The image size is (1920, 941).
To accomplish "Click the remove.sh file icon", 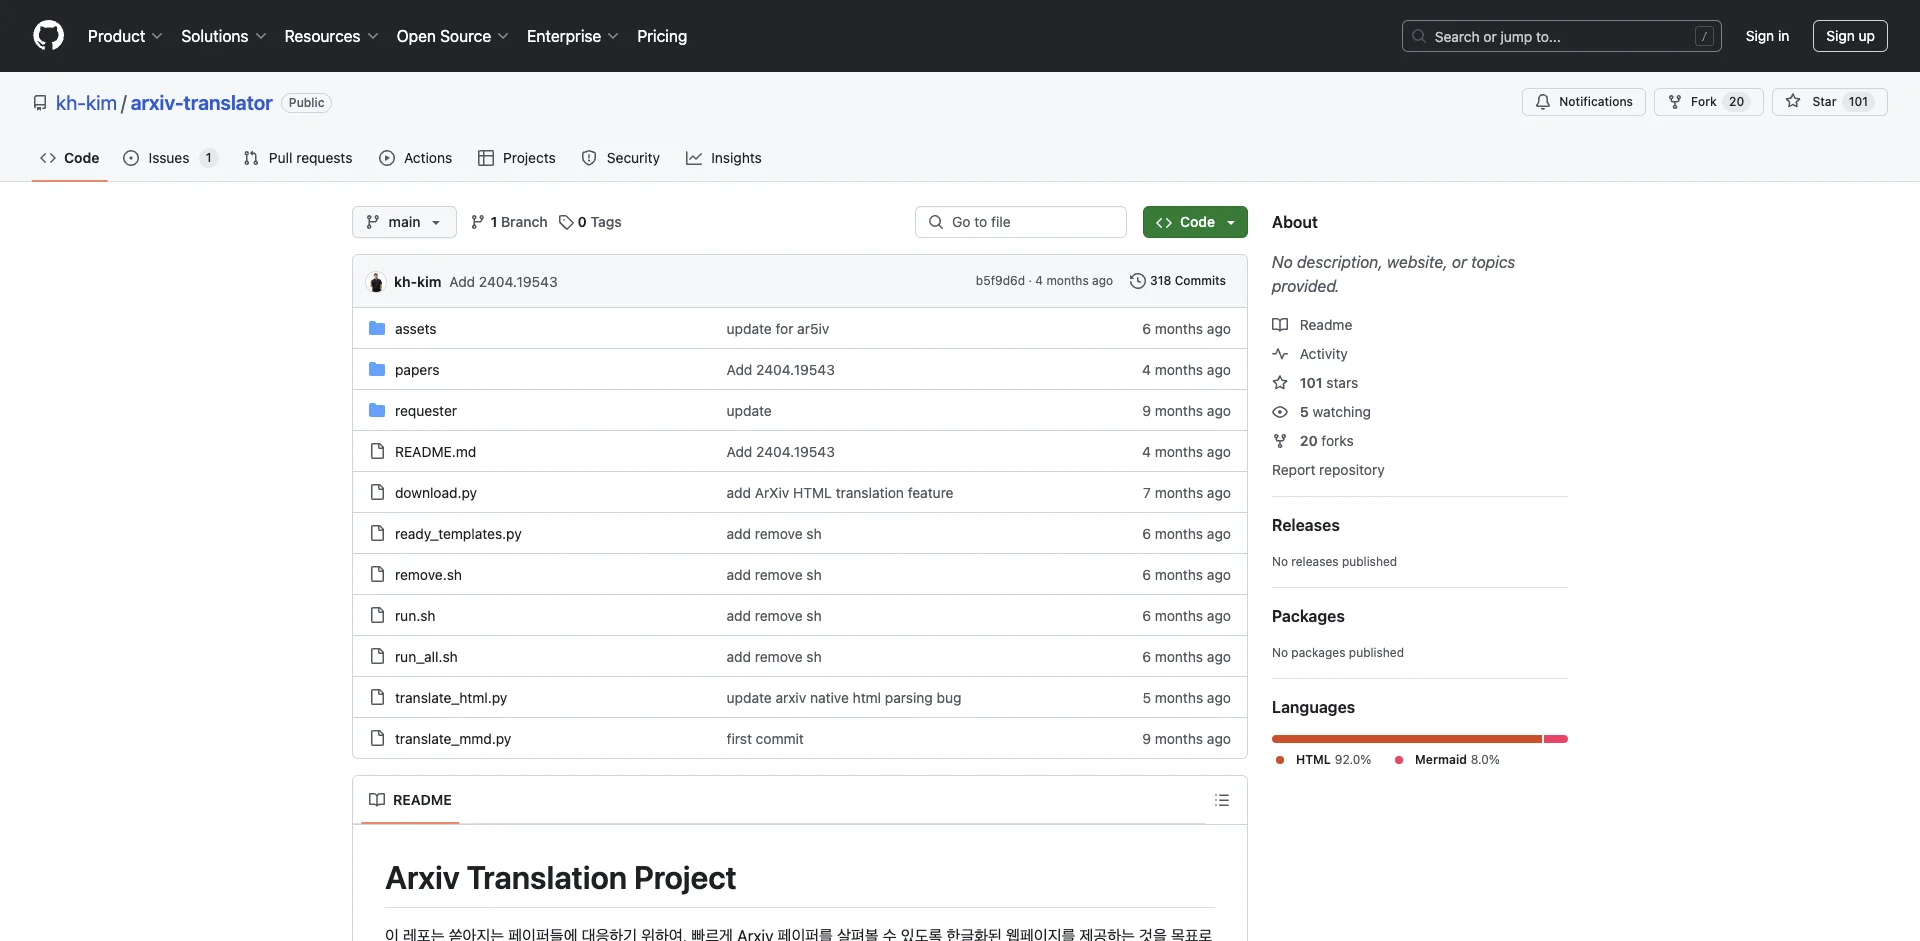I will pos(377,575).
